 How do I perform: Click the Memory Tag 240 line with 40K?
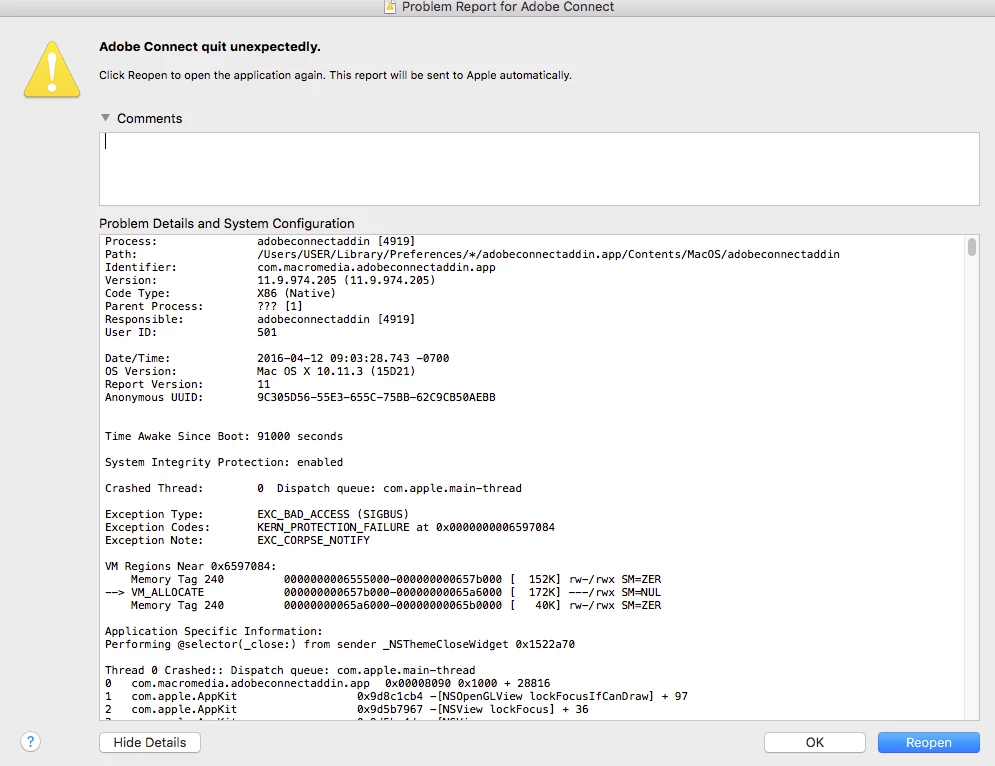tap(396, 605)
